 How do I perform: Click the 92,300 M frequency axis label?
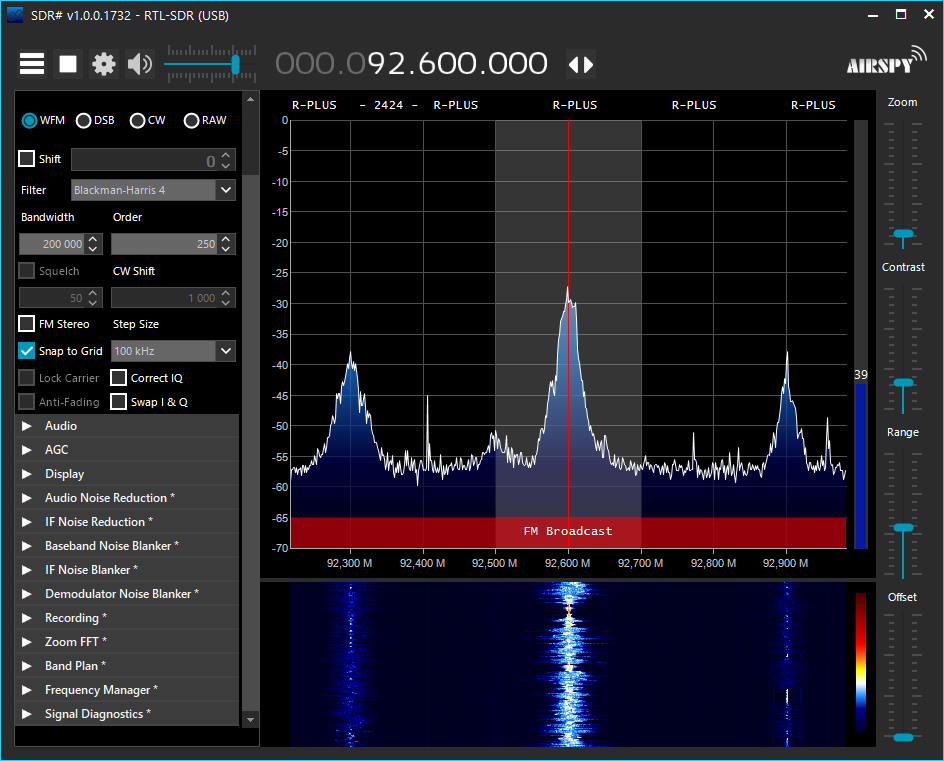coord(349,564)
